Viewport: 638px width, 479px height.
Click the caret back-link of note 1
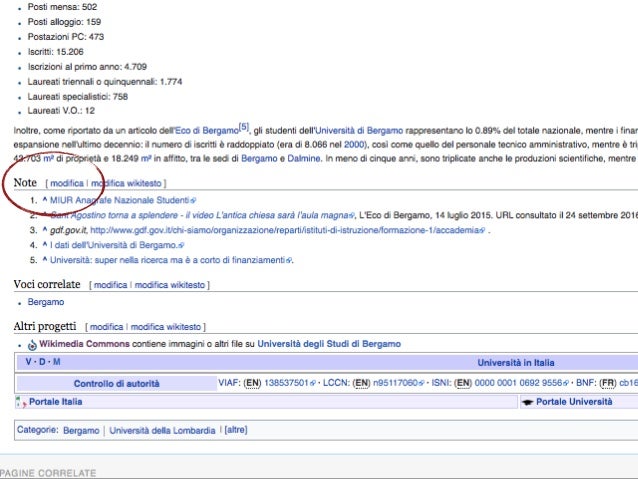click(45, 199)
